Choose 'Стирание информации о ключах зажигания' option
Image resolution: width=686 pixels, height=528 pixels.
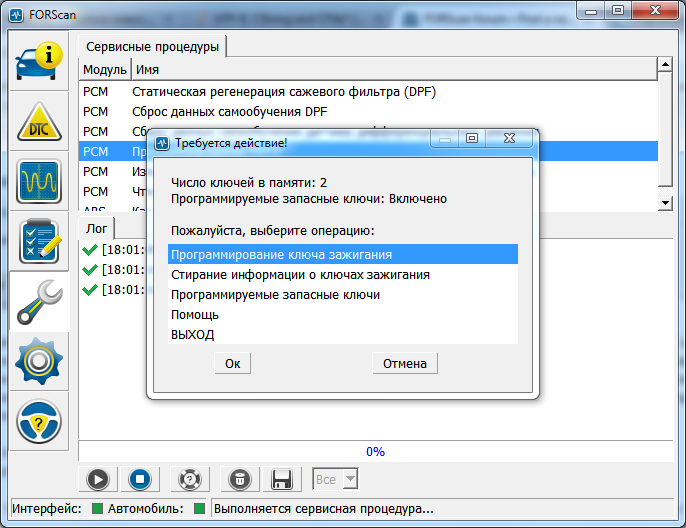(x=300, y=275)
